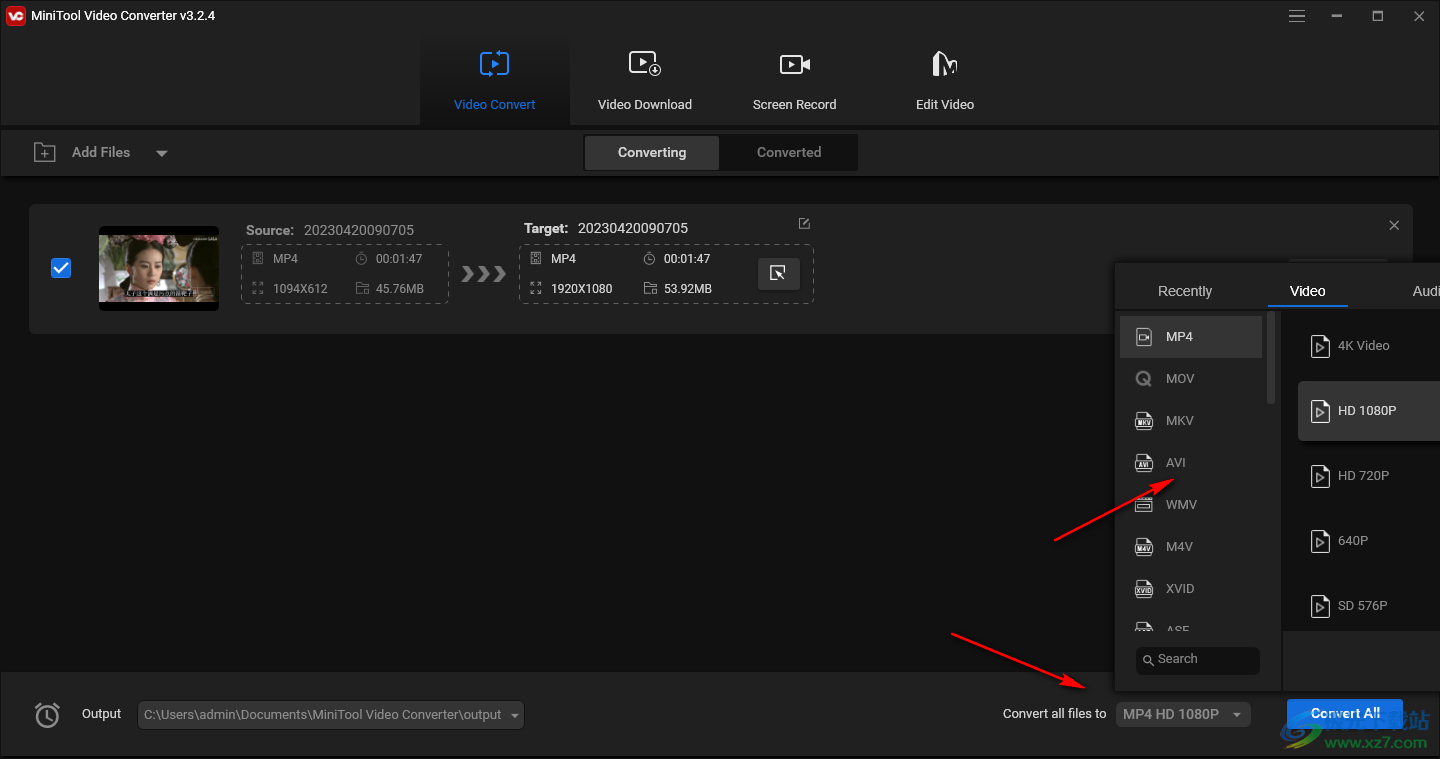
Task: Select XVID format in list
Action: 1191,589
